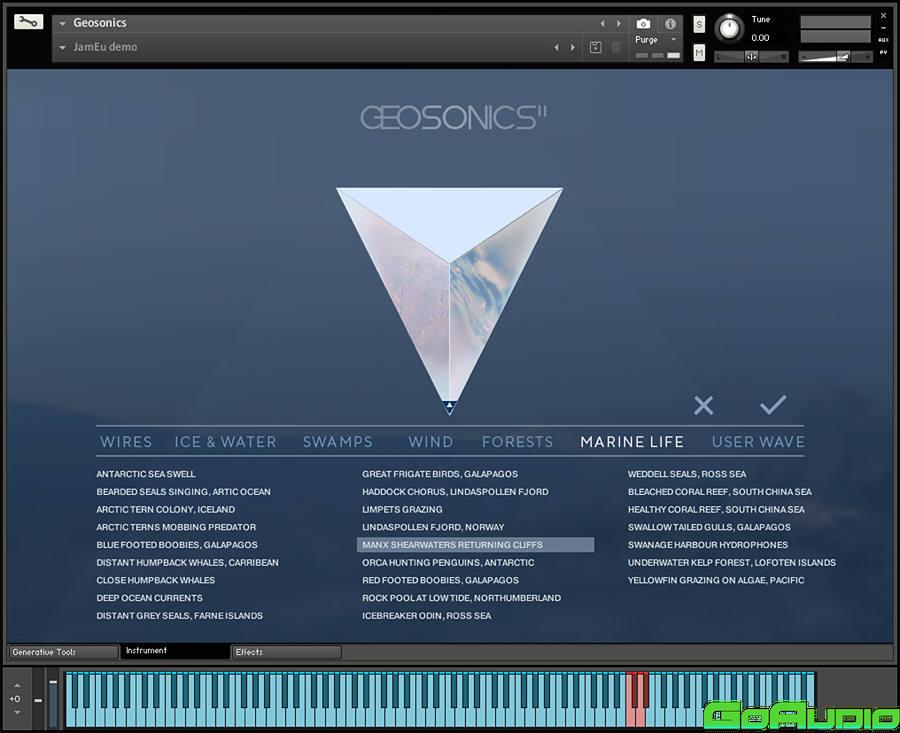Screen dimensions: 900x733
Task: Click the vertical slider left of the keyboard
Action: click(53, 701)
